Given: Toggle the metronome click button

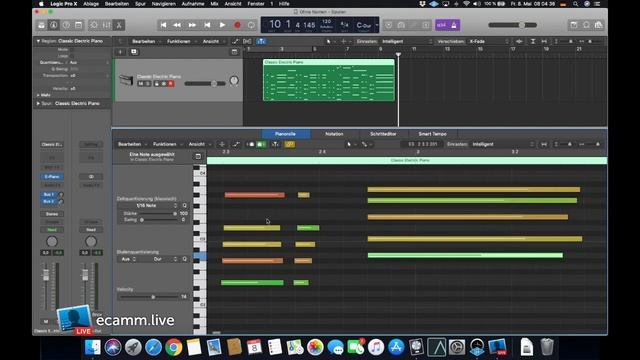Looking at the screenshot, I should (x=453, y=25).
